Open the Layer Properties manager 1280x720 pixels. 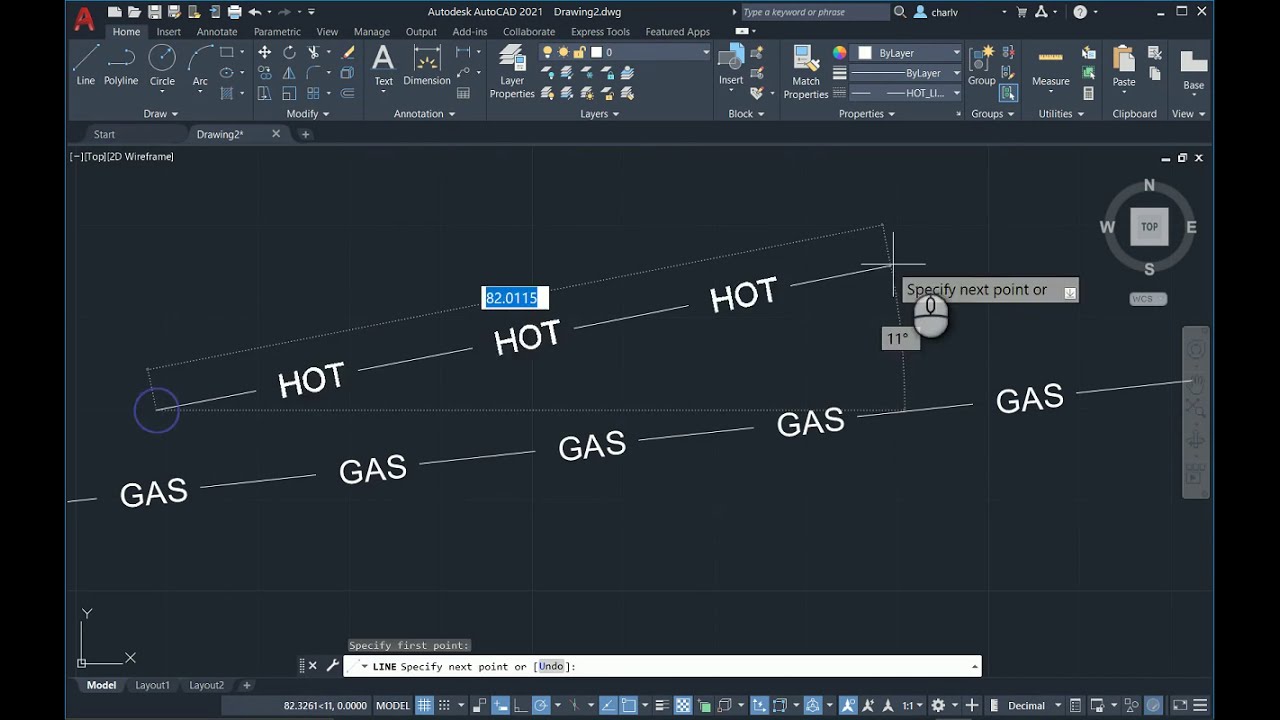pyautogui.click(x=512, y=72)
